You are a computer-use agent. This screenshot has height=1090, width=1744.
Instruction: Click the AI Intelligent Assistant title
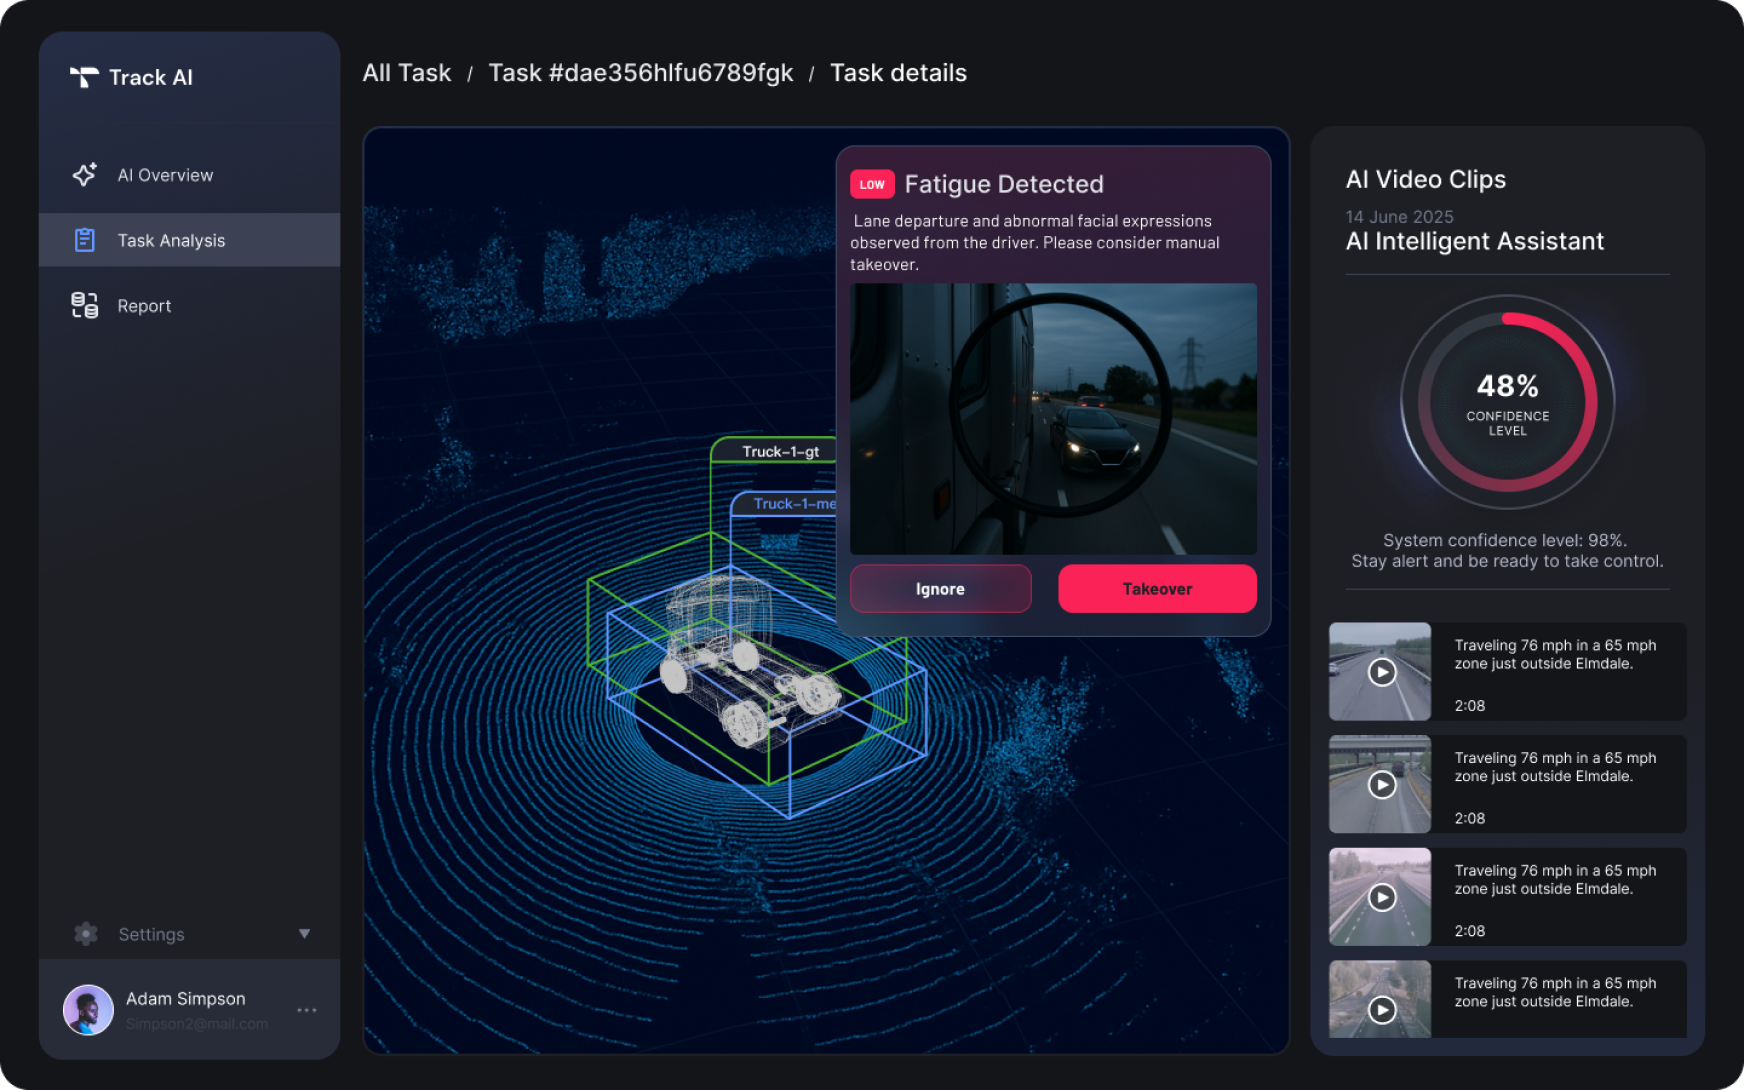click(1474, 242)
